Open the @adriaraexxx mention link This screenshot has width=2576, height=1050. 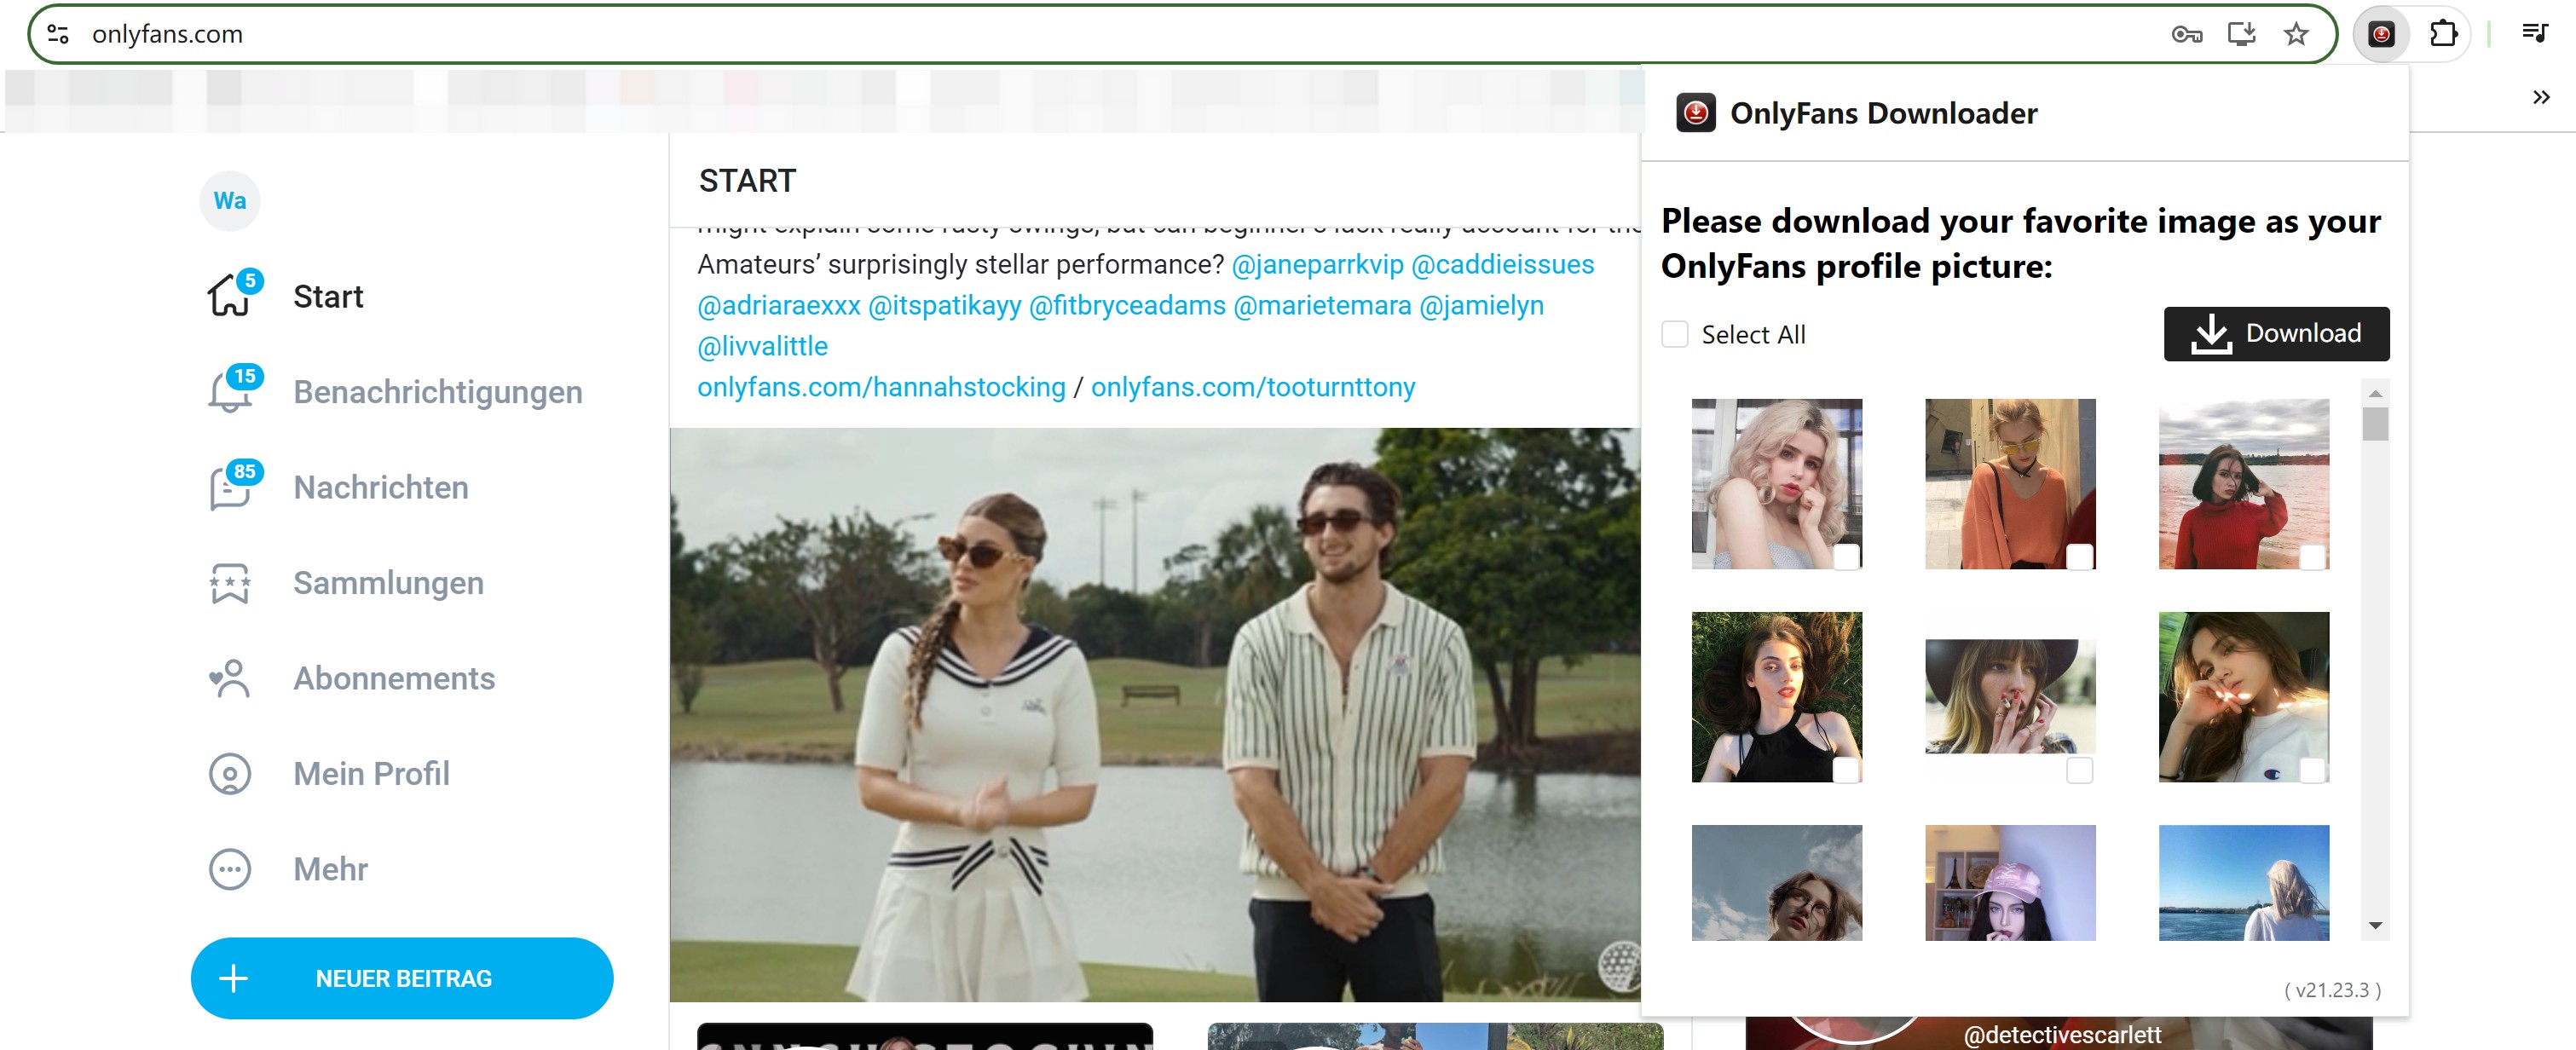(779, 305)
